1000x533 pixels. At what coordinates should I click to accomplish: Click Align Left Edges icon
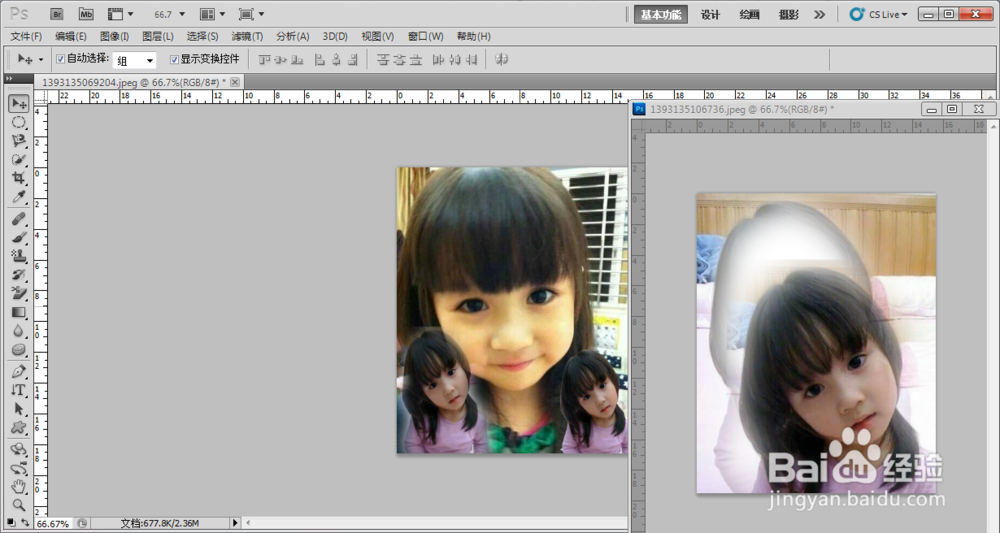(320, 59)
